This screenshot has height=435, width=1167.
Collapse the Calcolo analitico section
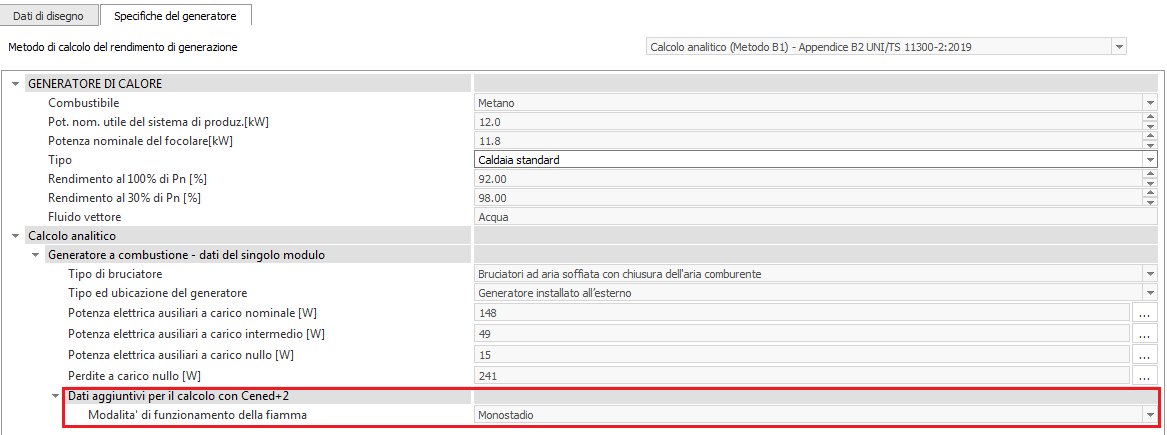pyautogui.click(x=15, y=236)
